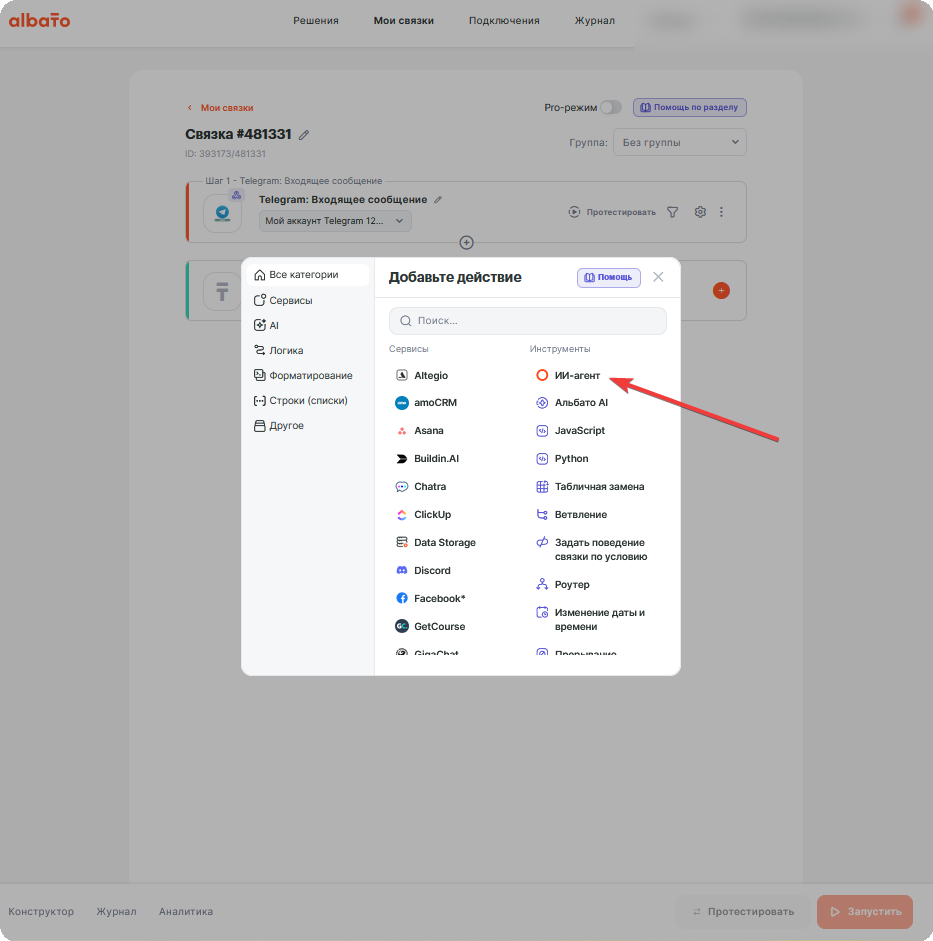Choose the Альбато AI tool
Image resolution: width=933 pixels, height=941 pixels.
point(572,403)
